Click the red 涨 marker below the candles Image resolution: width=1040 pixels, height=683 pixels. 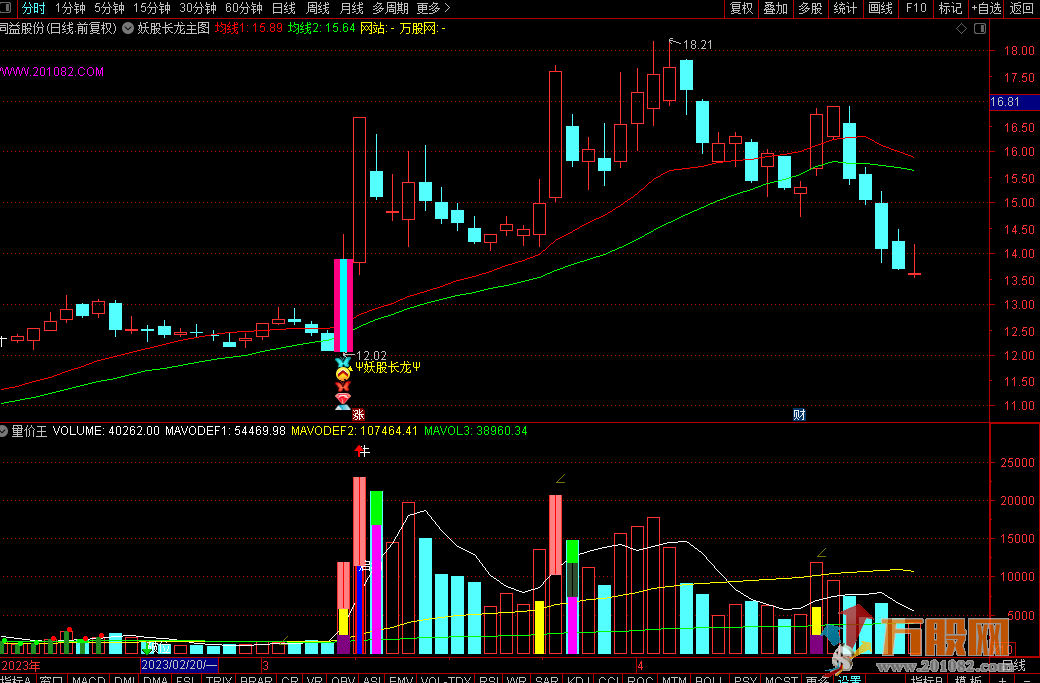358,414
